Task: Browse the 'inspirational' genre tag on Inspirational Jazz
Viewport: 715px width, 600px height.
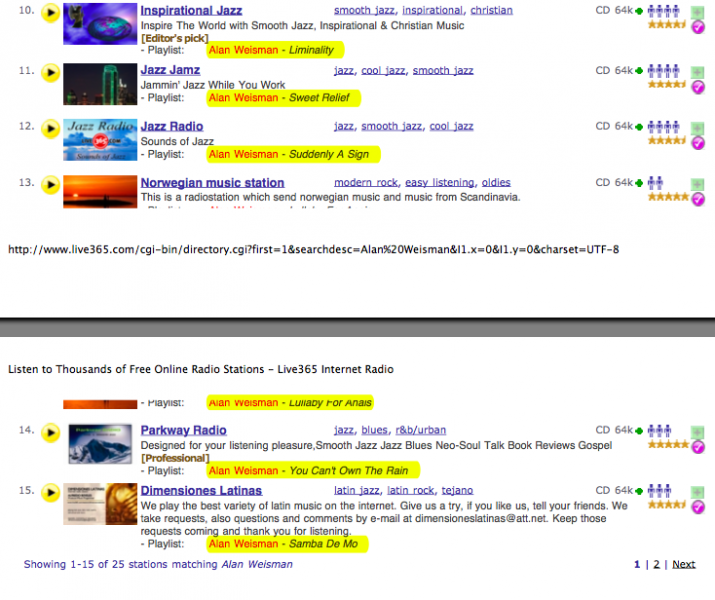Action: coord(425,11)
